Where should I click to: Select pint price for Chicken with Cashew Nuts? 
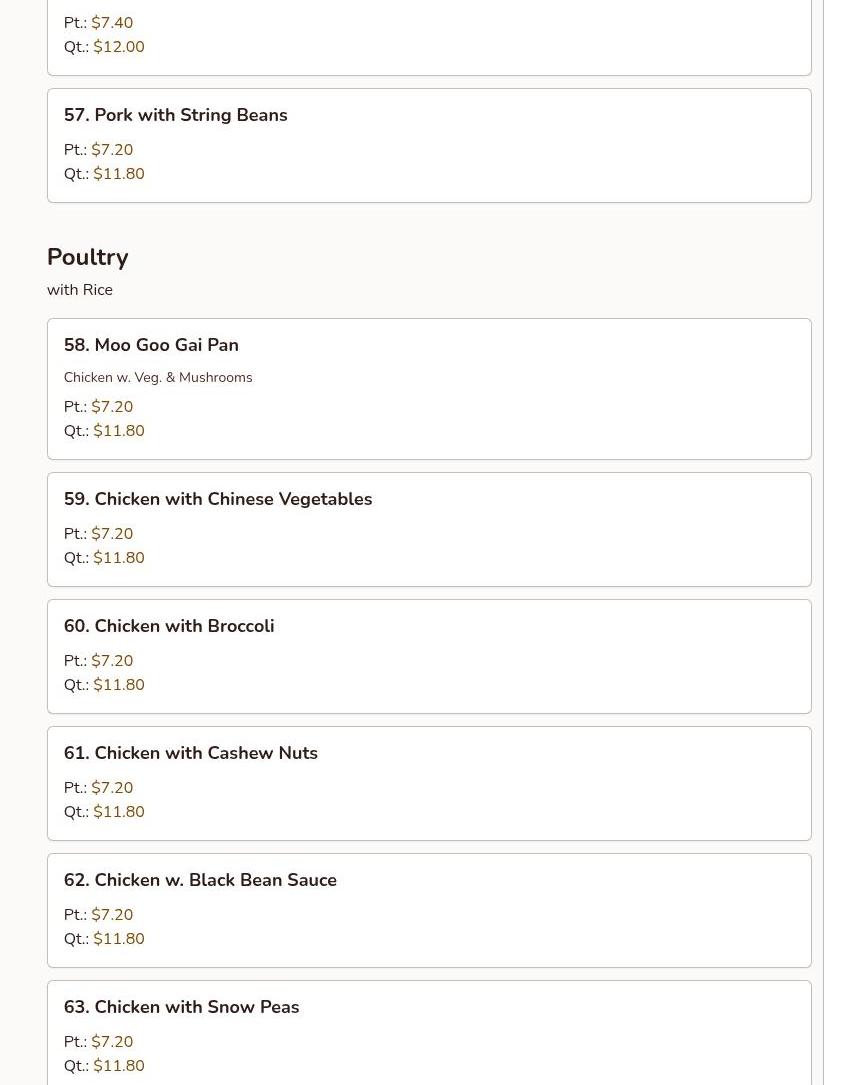click(112, 788)
